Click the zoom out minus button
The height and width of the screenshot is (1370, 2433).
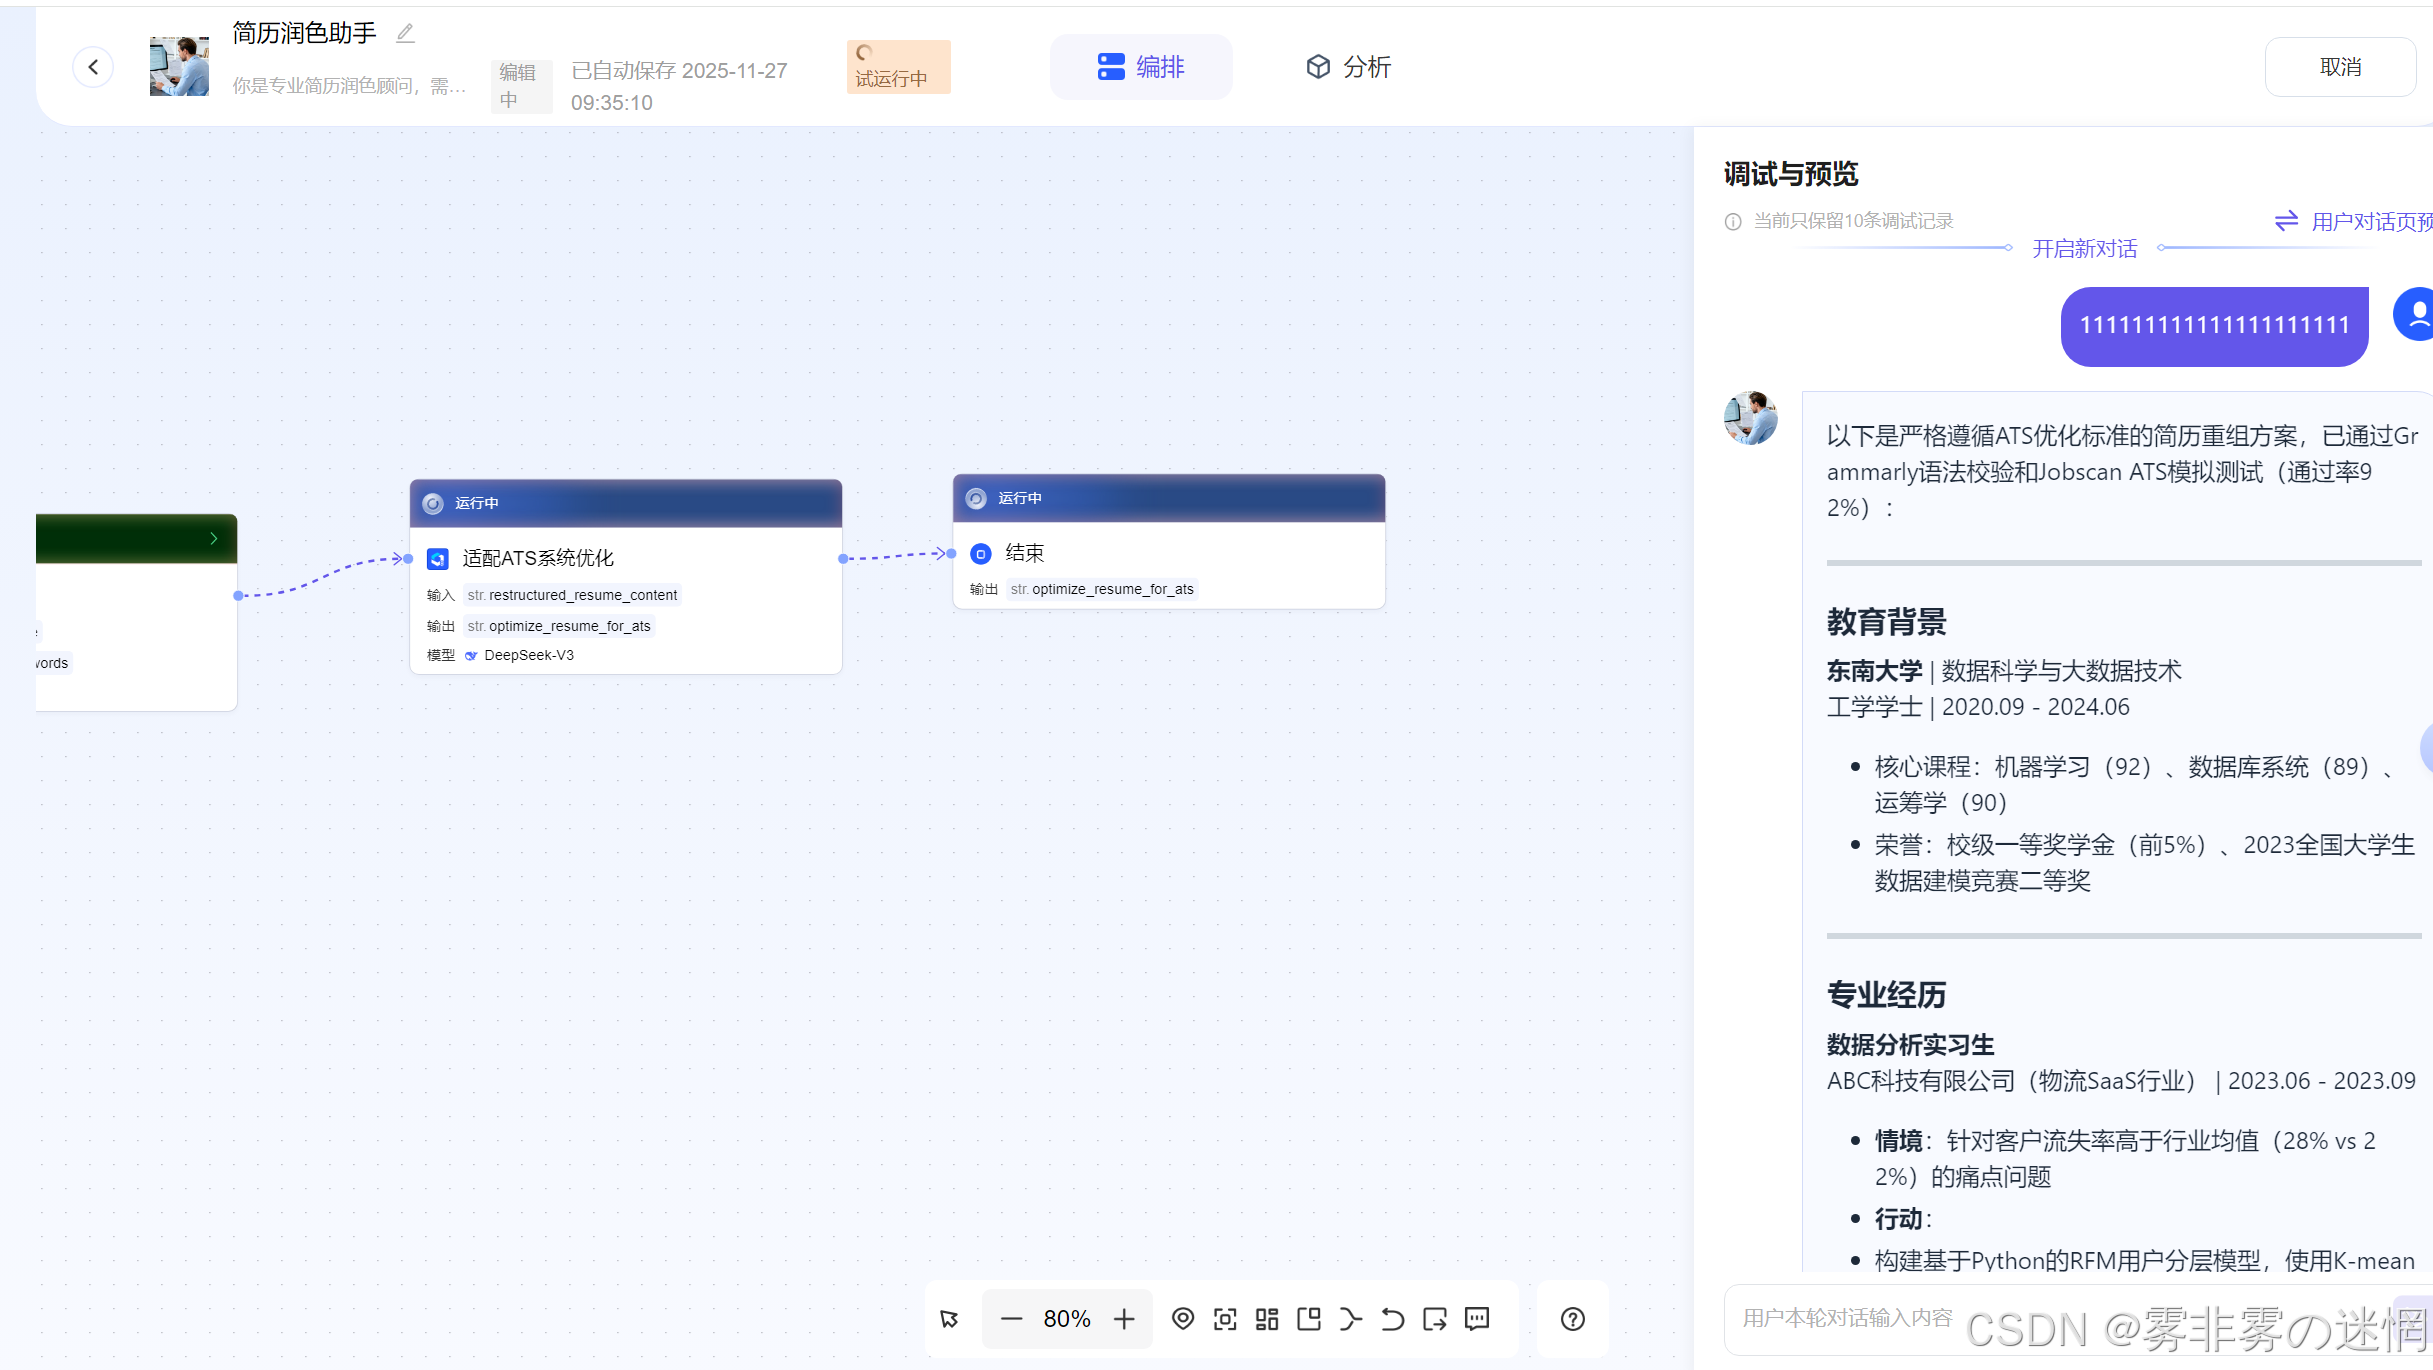(x=1011, y=1319)
